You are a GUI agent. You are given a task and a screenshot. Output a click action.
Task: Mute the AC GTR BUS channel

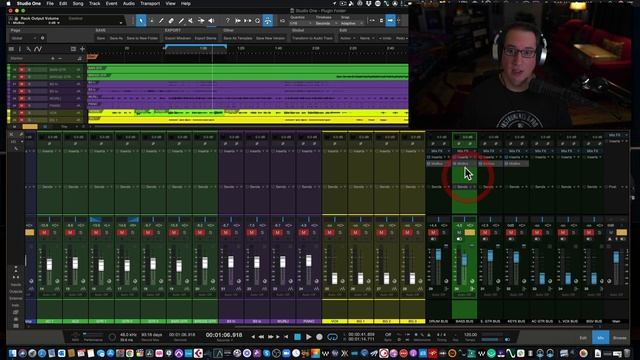[537, 233]
